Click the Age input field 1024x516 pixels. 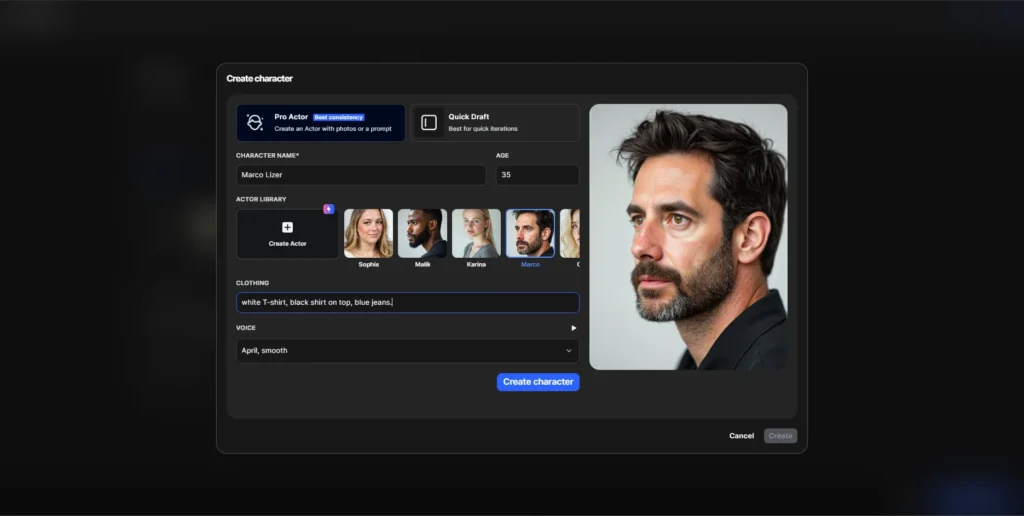point(537,175)
